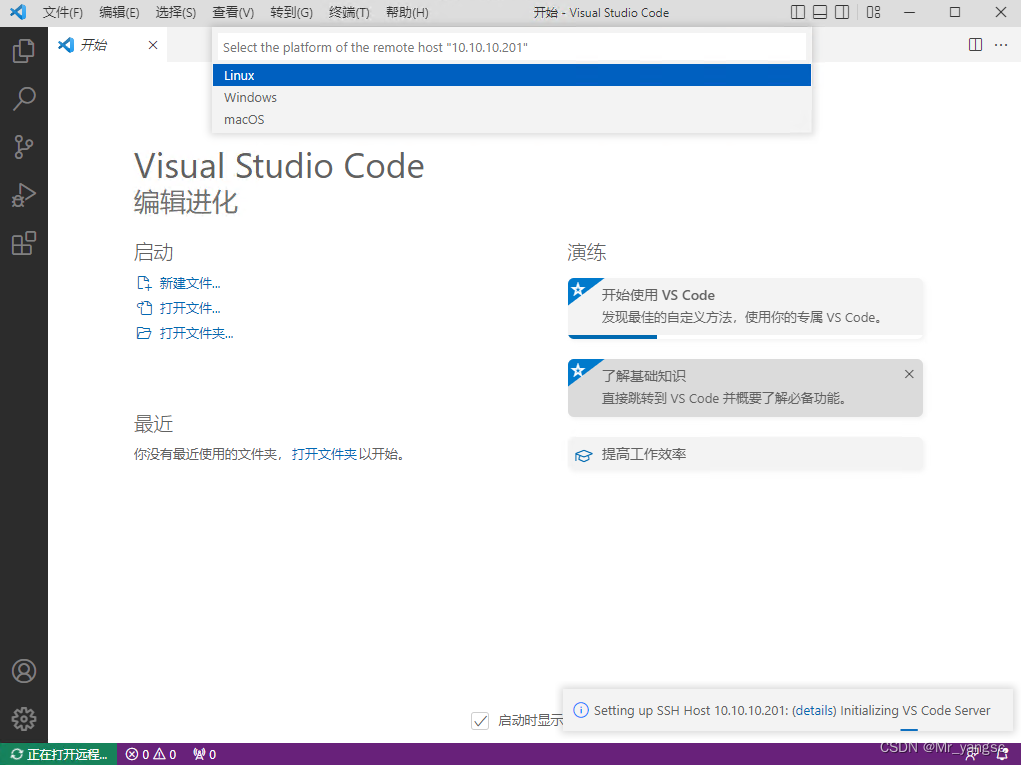The image size is (1021, 765).
Task: Select macOS as remote platform
Action: coord(512,119)
